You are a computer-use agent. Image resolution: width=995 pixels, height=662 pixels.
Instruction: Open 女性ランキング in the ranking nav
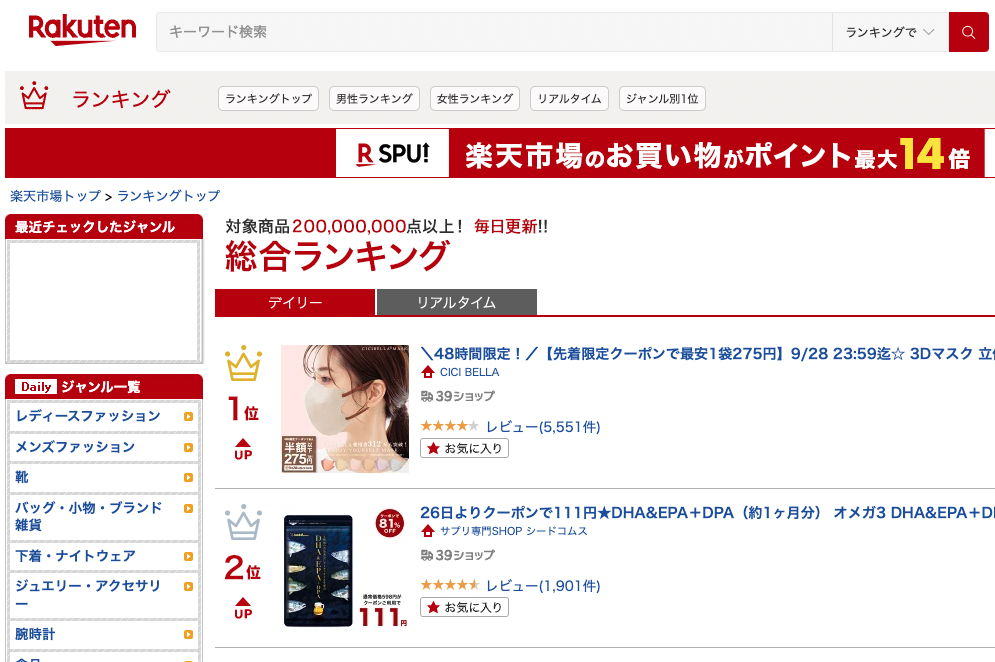click(475, 98)
